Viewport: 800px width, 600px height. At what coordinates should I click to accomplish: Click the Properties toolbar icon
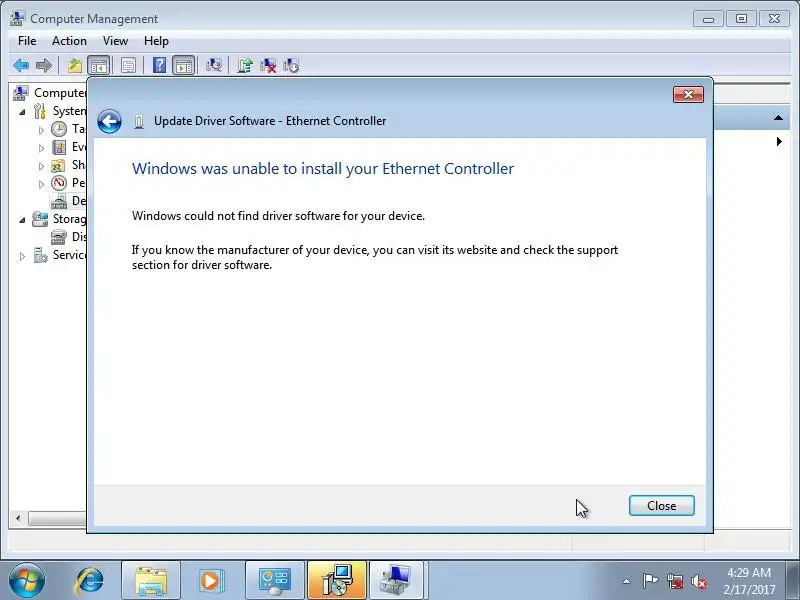129,65
